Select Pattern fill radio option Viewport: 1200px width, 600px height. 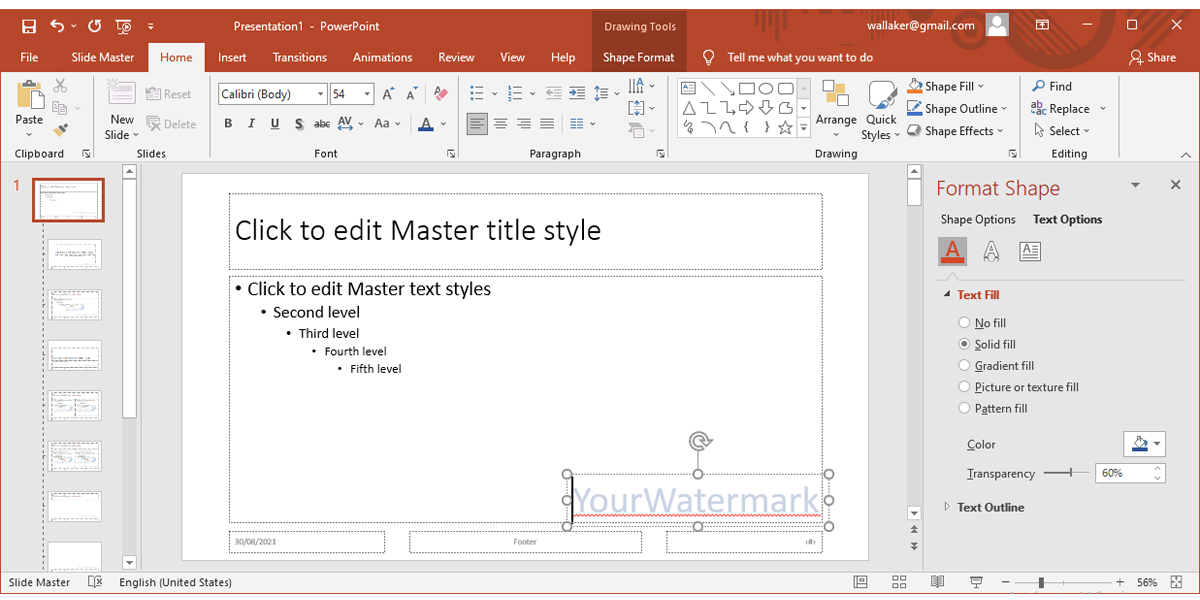[x=964, y=408]
